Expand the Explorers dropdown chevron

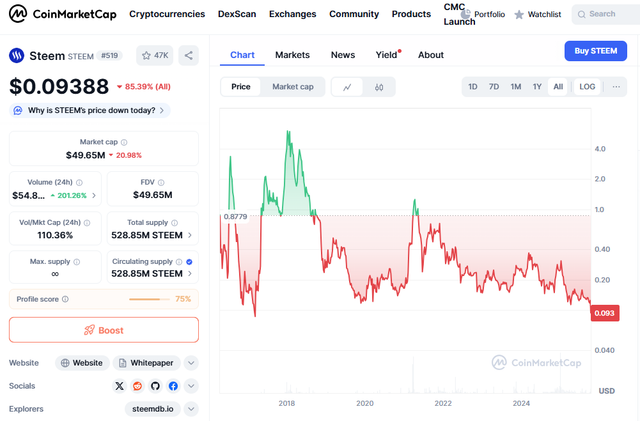click(x=191, y=408)
